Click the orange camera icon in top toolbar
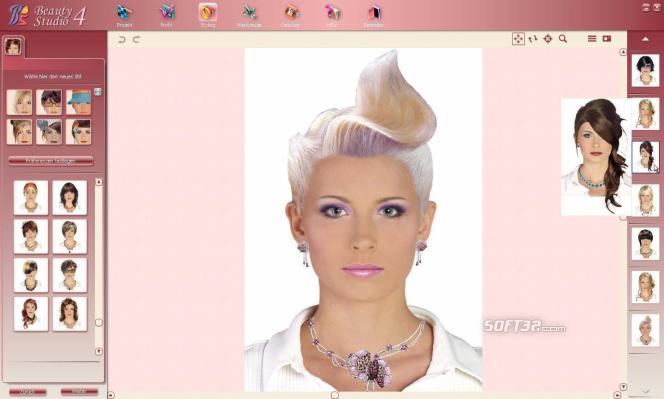The image size is (664, 399). coord(290,15)
